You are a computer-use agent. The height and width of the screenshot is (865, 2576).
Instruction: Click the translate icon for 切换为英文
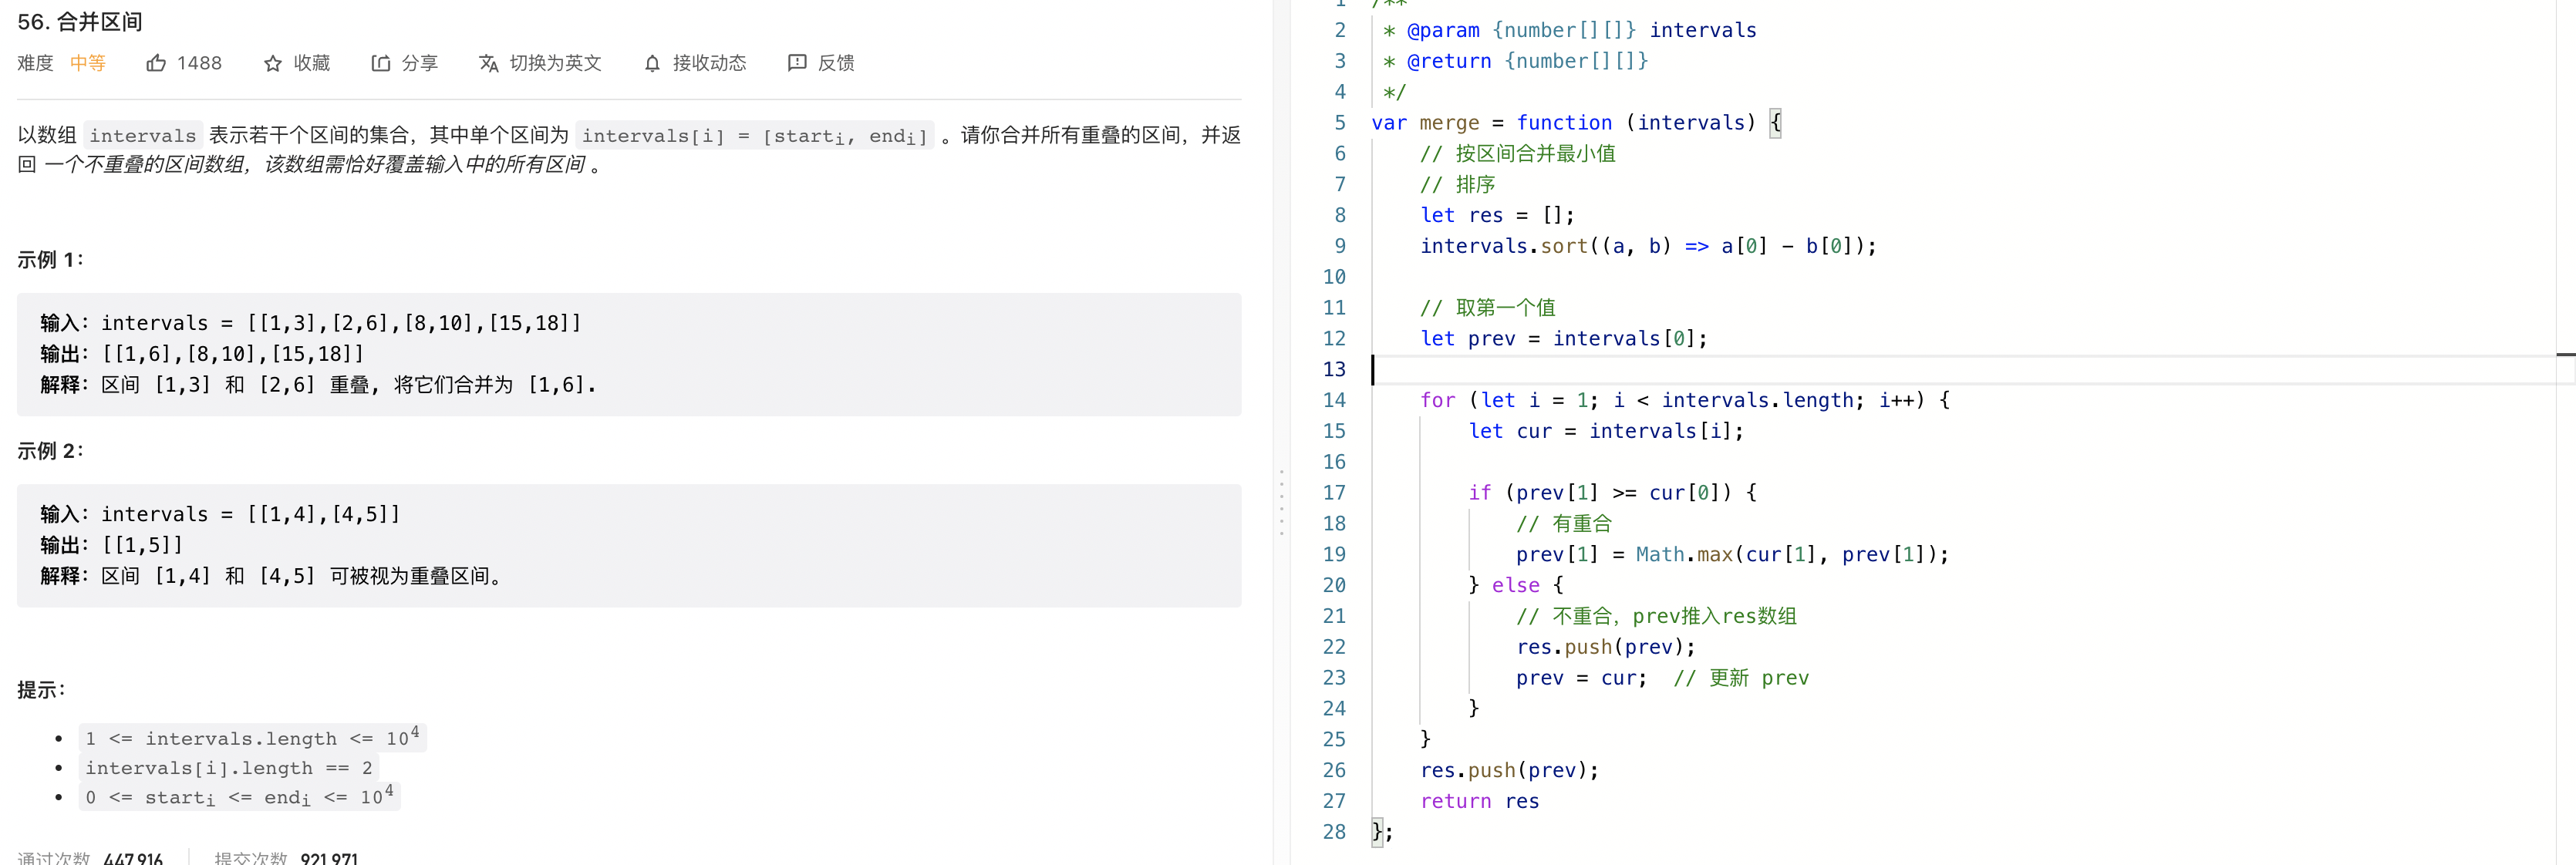click(488, 63)
